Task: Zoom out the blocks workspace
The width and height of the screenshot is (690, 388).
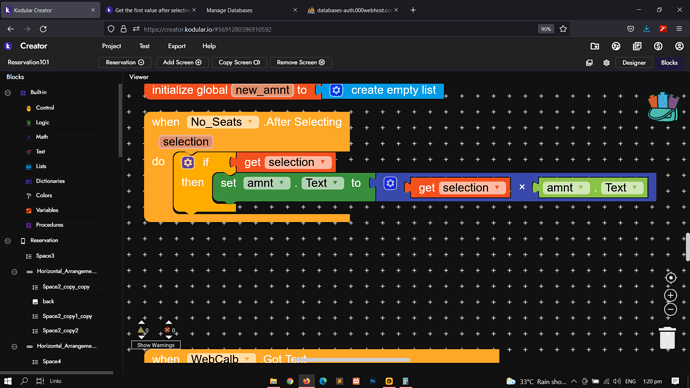Action: (x=670, y=310)
